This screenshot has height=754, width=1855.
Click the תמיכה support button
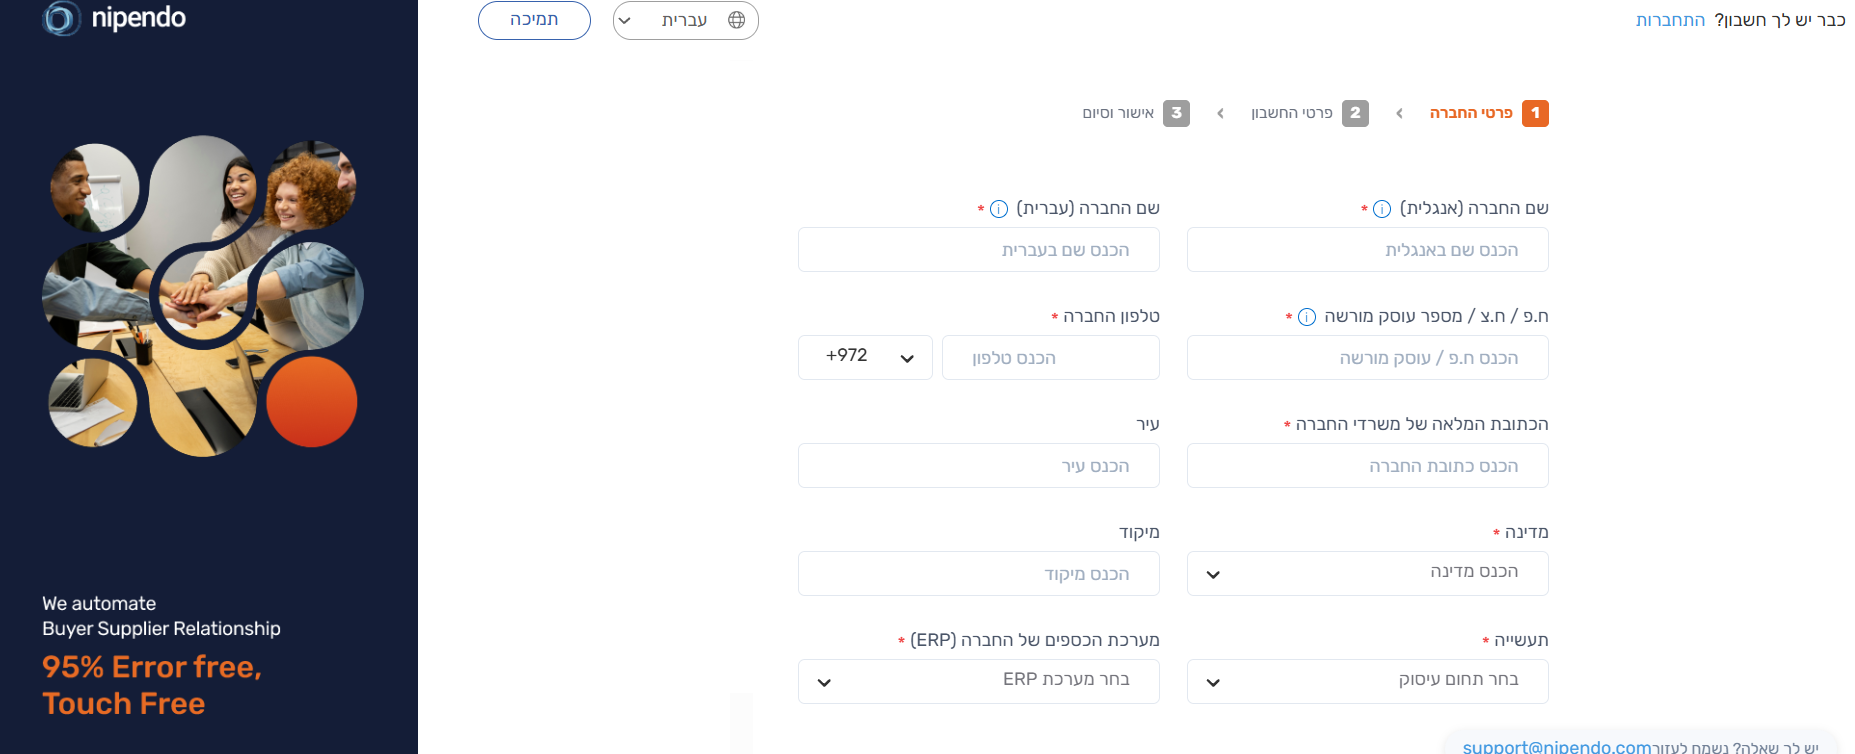tap(534, 20)
